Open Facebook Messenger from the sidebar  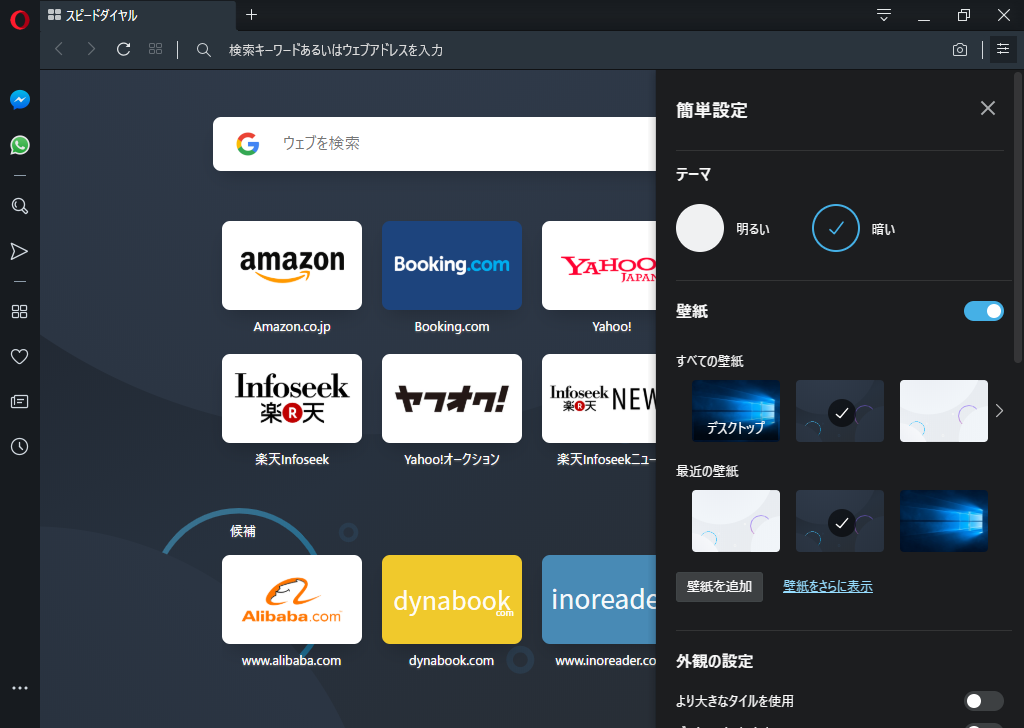(19, 99)
